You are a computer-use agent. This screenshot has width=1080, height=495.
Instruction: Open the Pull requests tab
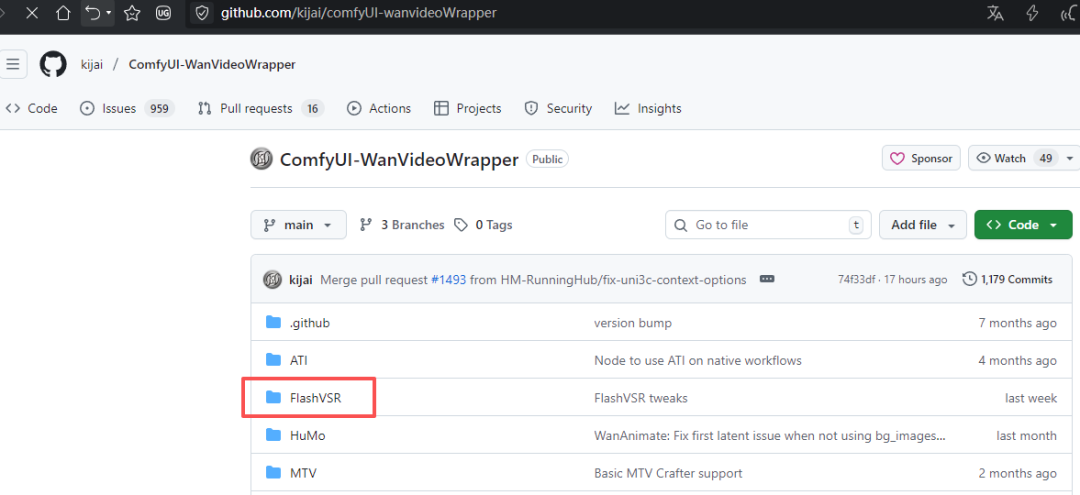260,109
